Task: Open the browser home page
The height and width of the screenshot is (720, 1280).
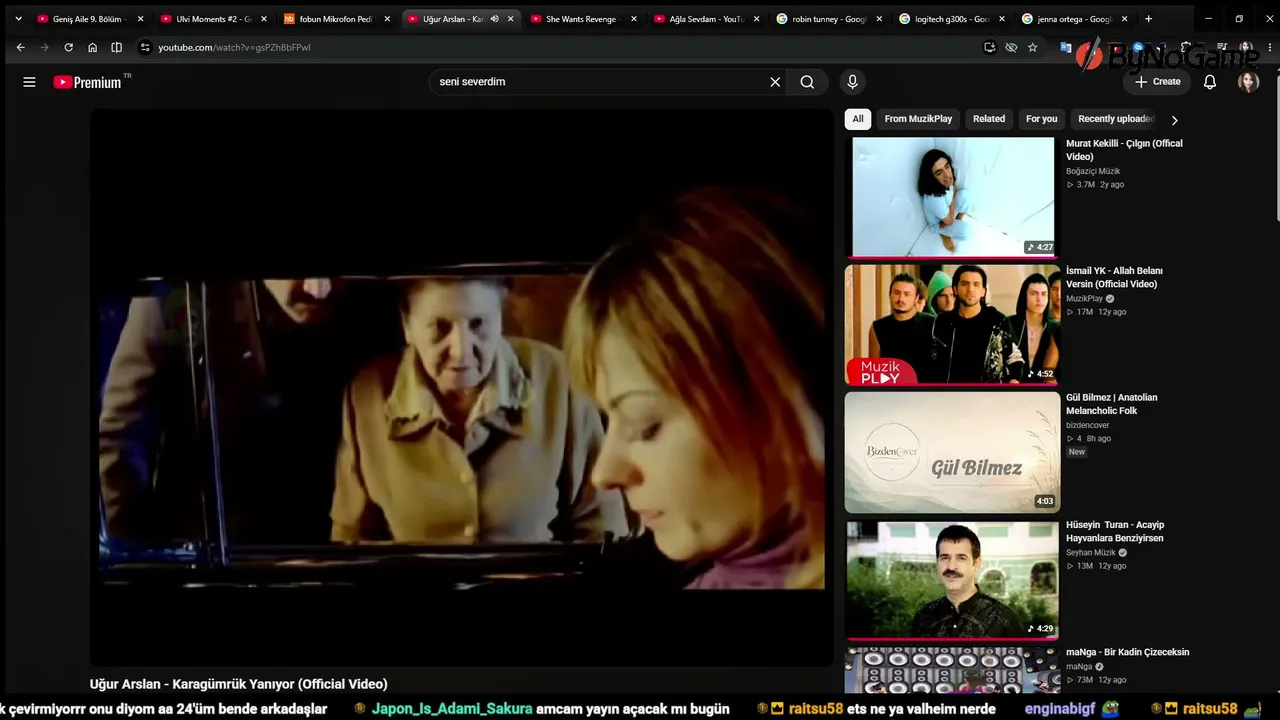Action: pos(92,47)
